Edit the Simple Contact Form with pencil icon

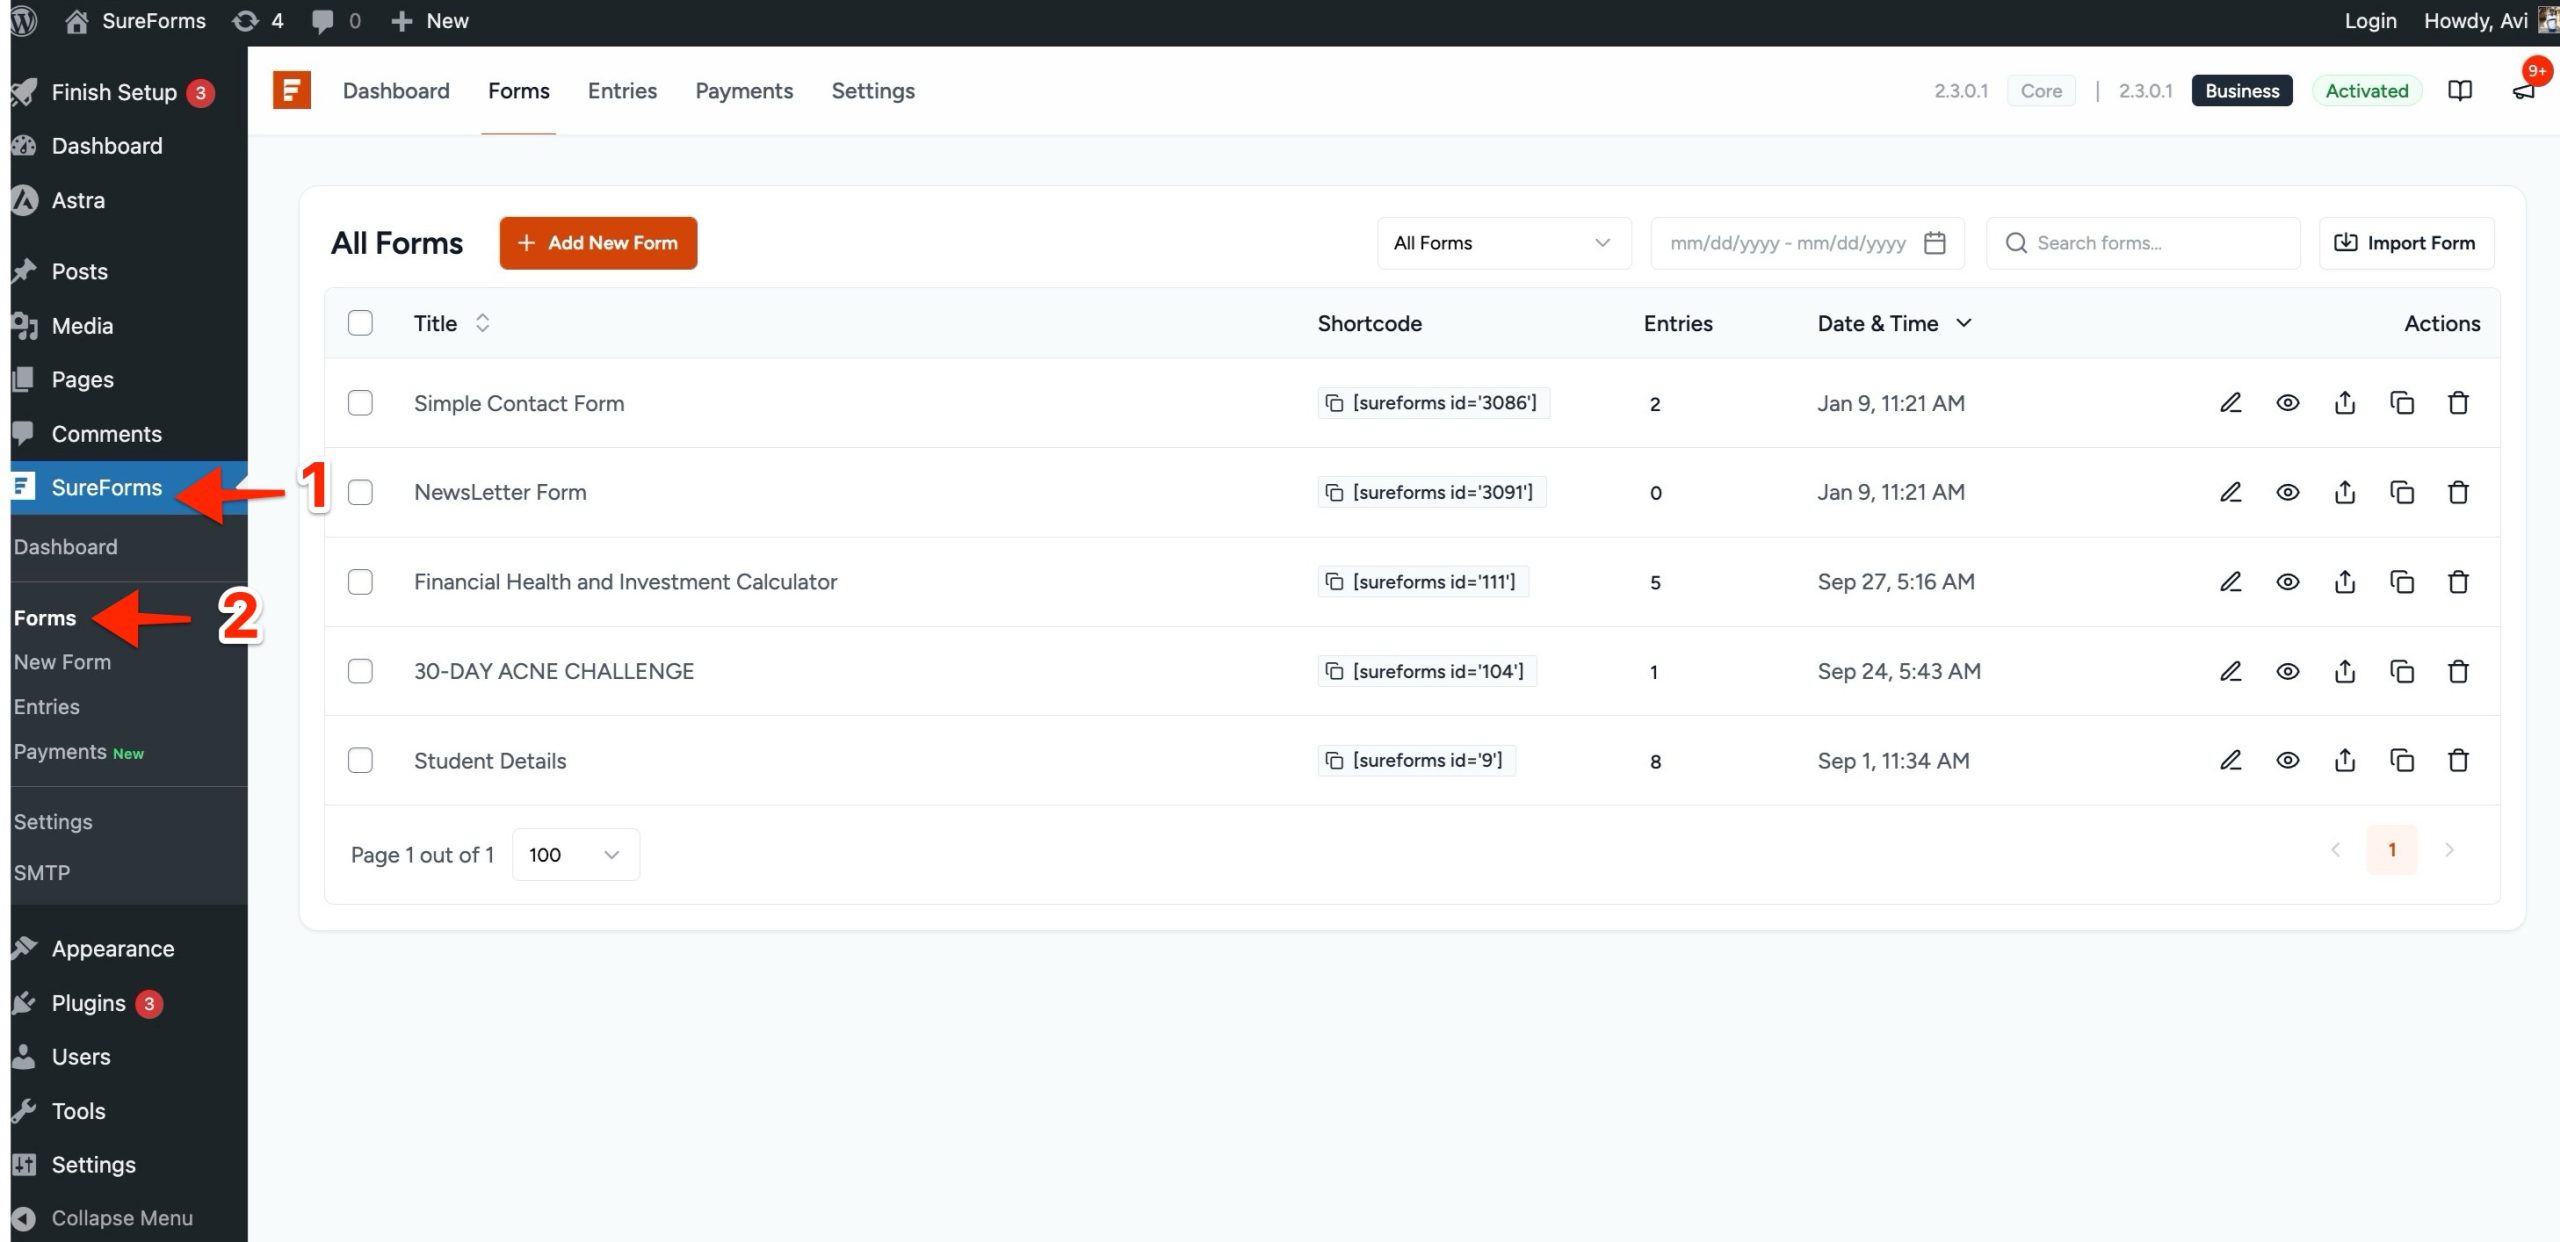pos(2230,403)
